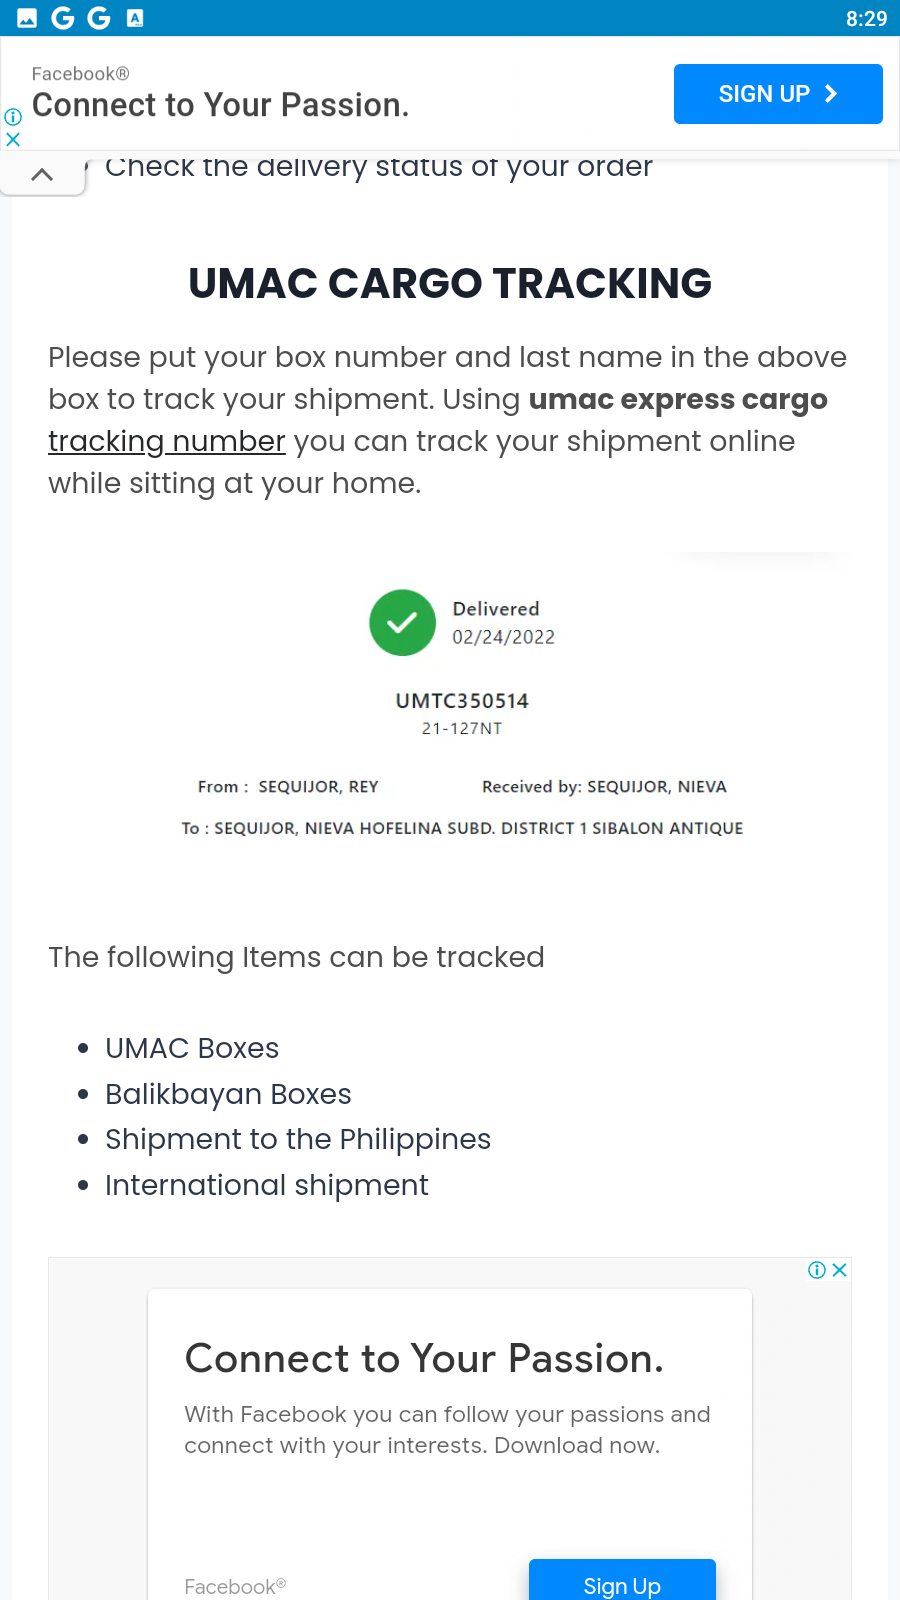Open the bottom ad's info icon
900x1600 pixels.
click(x=817, y=1270)
